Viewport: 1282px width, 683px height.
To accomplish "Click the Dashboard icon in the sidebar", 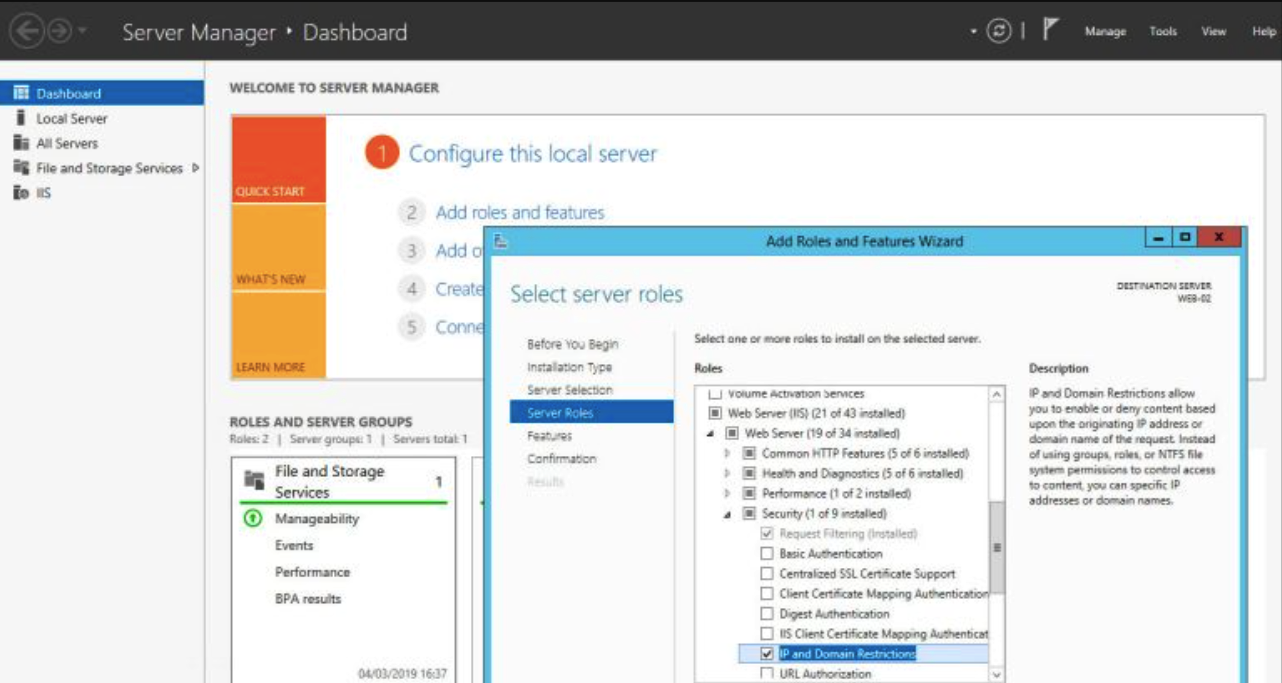I will tap(21, 93).
